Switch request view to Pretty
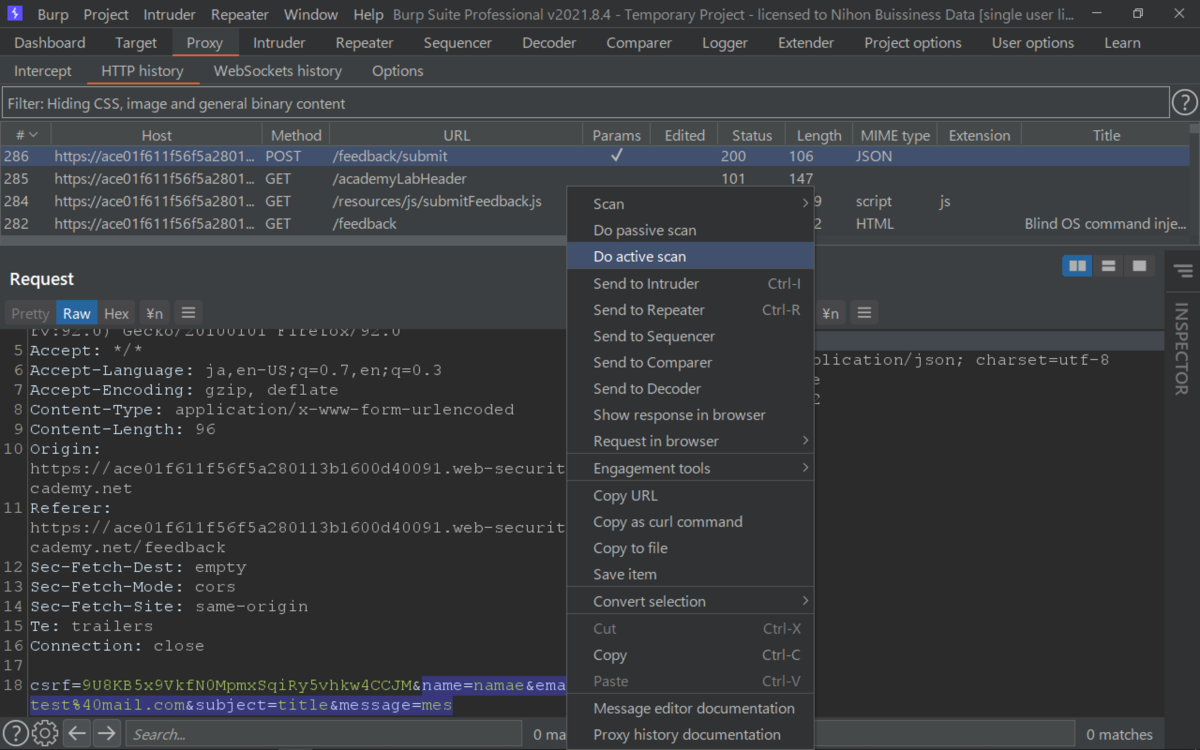Viewport: 1200px width, 750px height. tap(30, 313)
